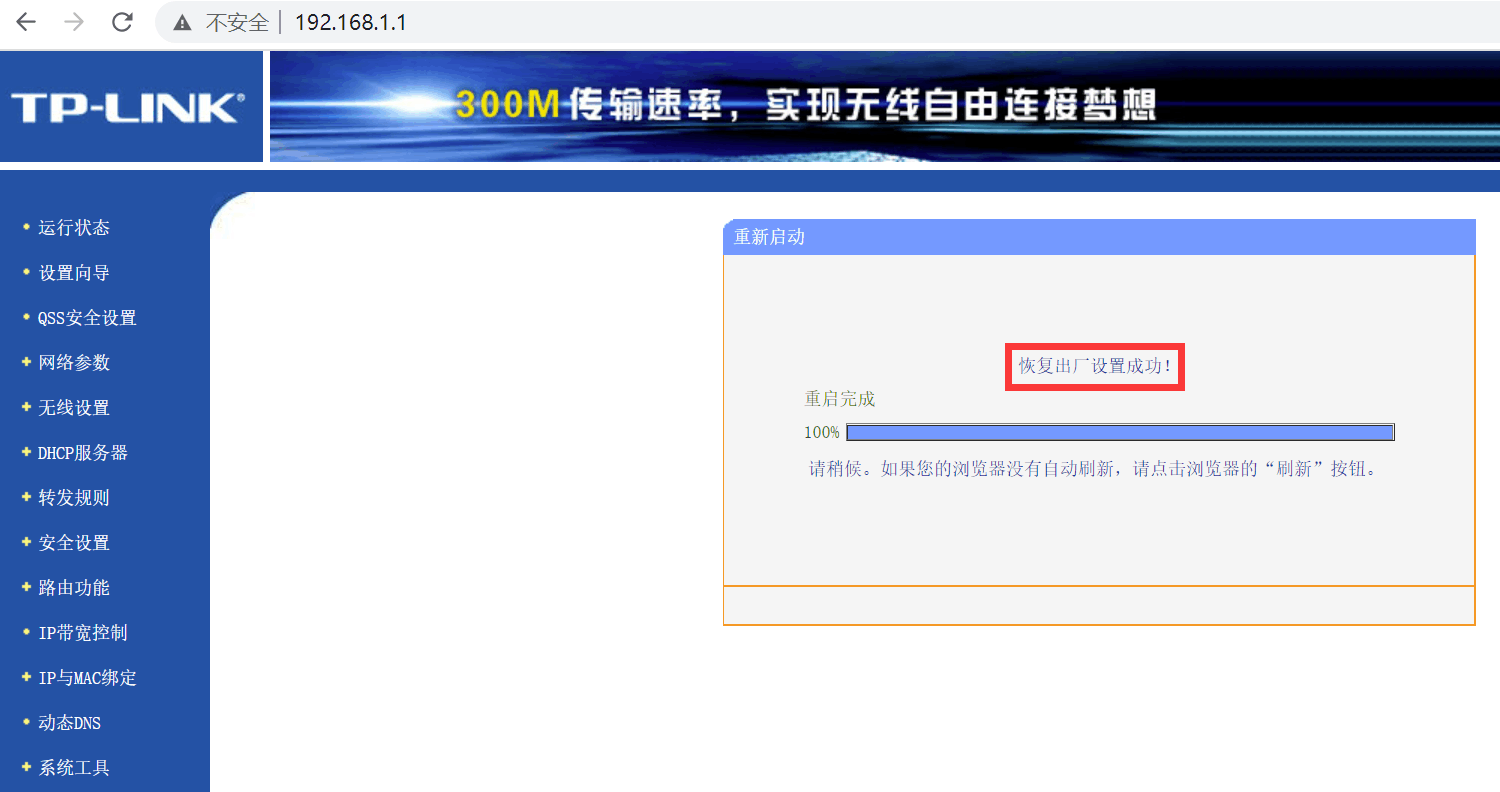Click the 192.168.1.1 address bar
Image resolution: width=1500 pixels, height=792 pixels.
[x=350, y=22]
